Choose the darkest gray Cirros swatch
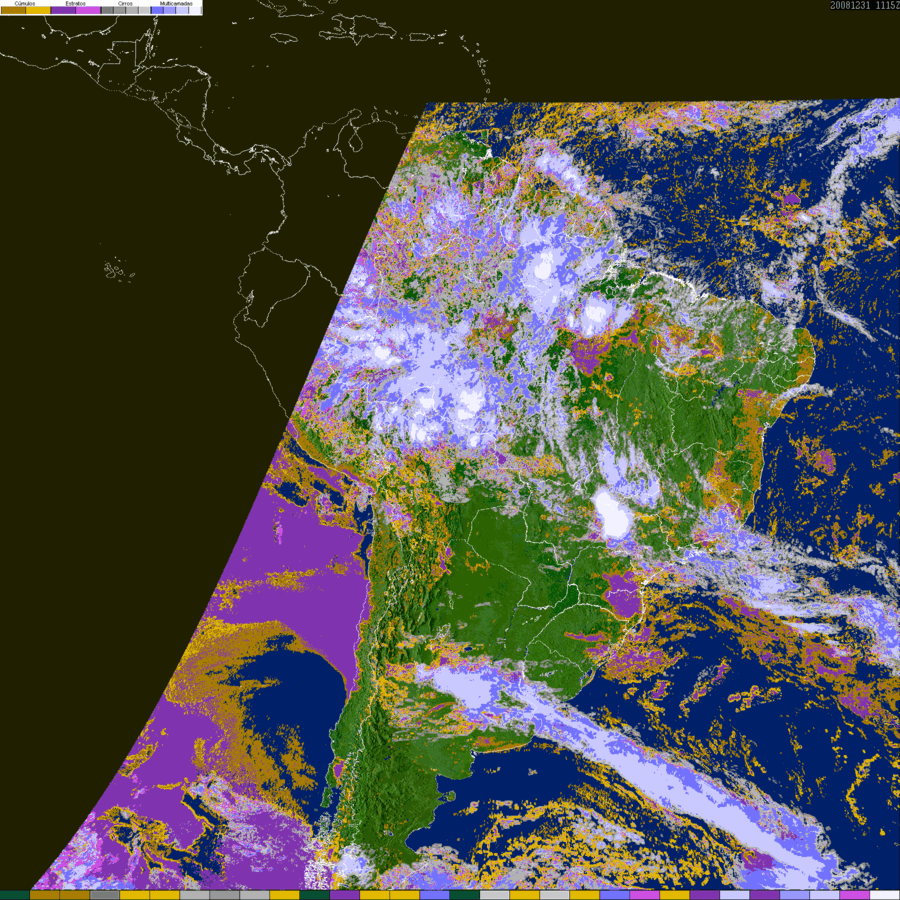This screenshot has height=900, width=900. (107, 10)
